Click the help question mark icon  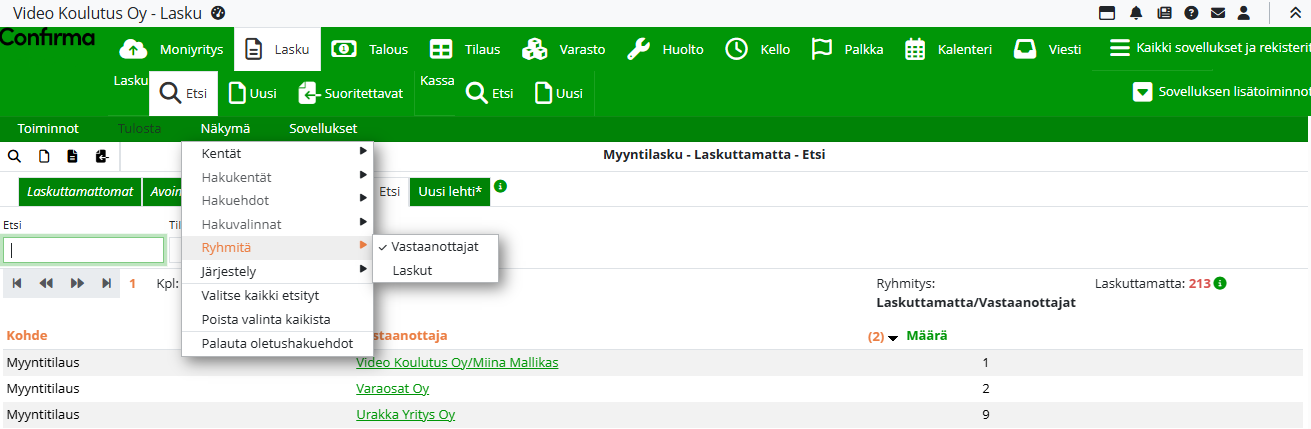pos(1191,13)
